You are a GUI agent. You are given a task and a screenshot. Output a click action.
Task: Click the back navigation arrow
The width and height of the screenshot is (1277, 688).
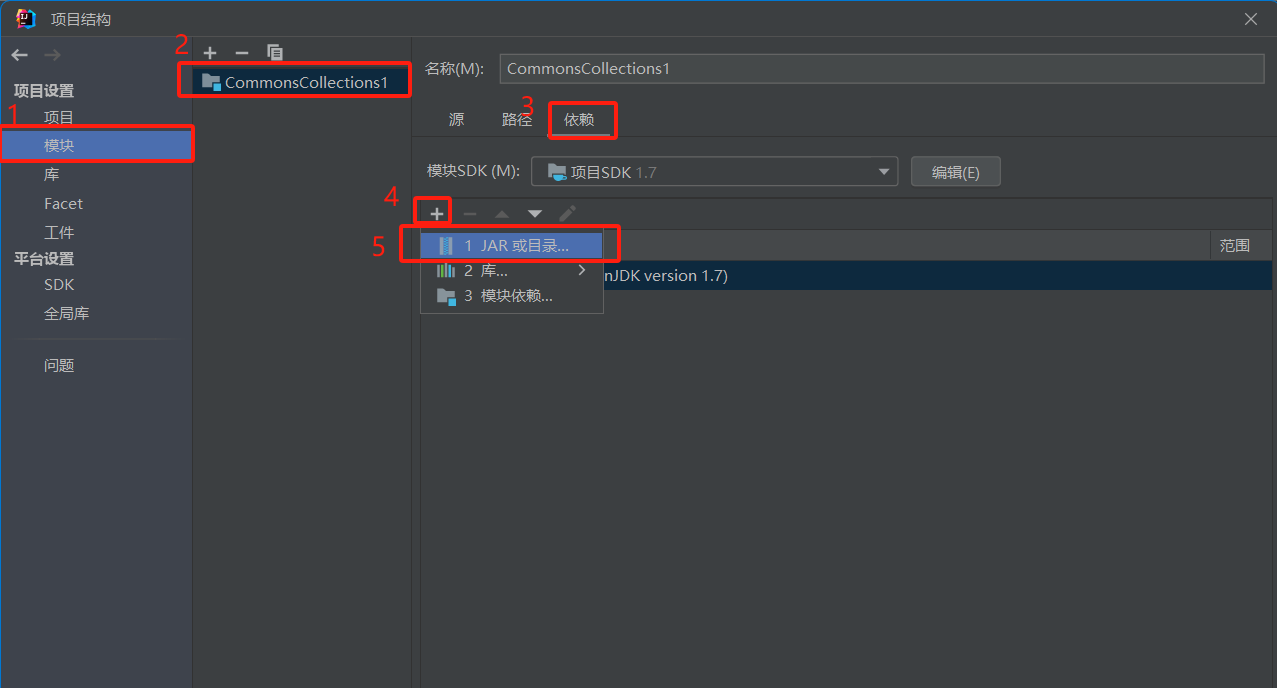(20, 55)
